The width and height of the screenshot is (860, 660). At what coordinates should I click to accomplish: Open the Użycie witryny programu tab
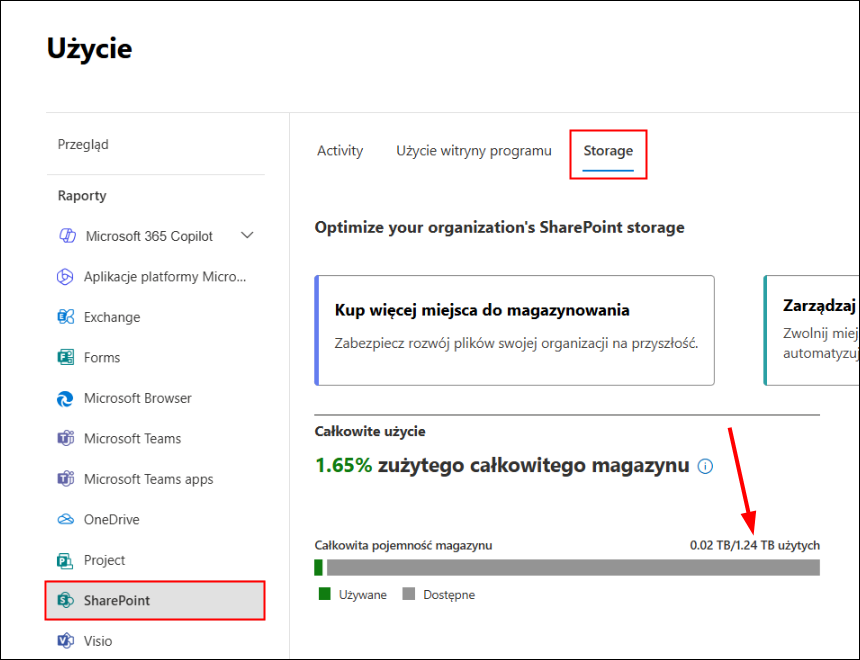pyautogui.click(x=473, y=150)
